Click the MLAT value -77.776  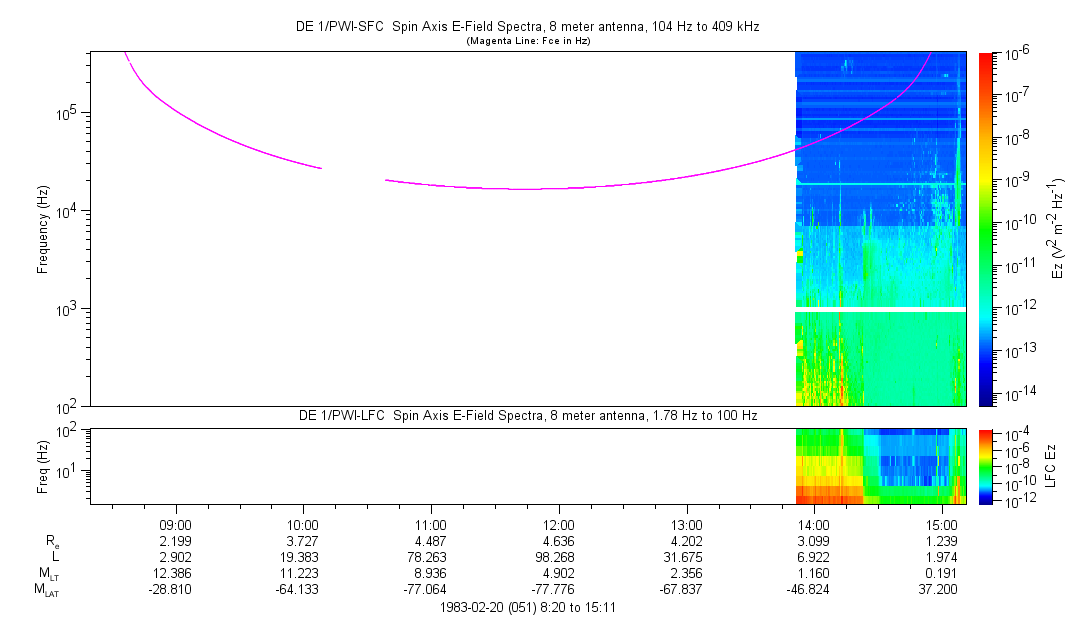tap(558, 589)
